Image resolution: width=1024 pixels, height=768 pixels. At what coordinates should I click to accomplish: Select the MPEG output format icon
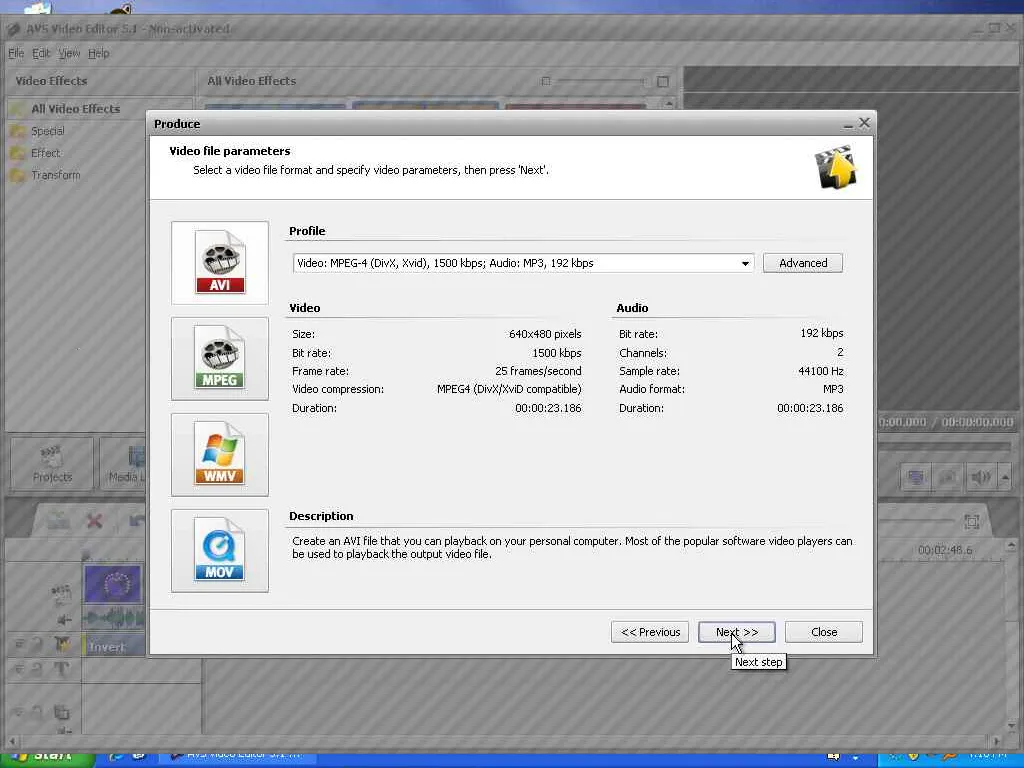click(219, 359)
